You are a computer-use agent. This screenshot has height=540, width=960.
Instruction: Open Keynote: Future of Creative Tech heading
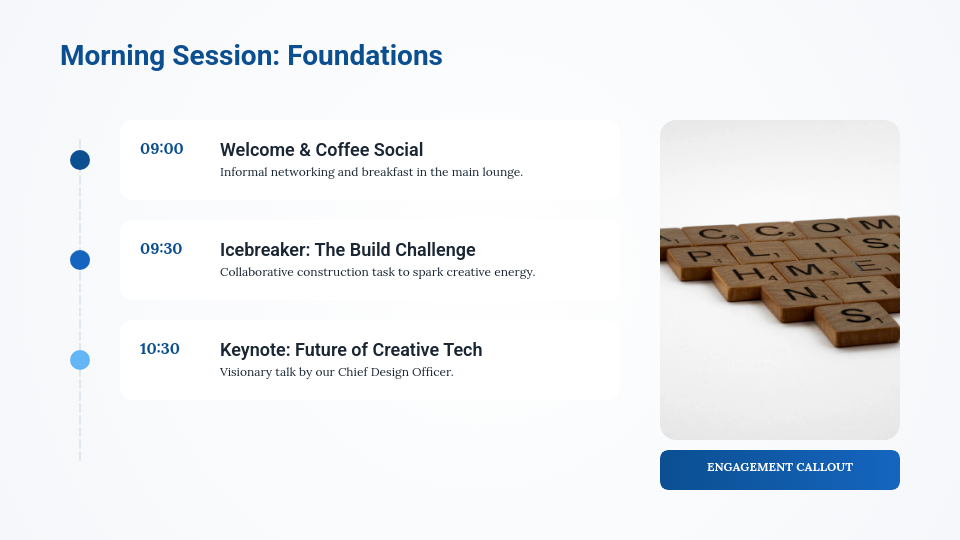click(x=351, y=350)
